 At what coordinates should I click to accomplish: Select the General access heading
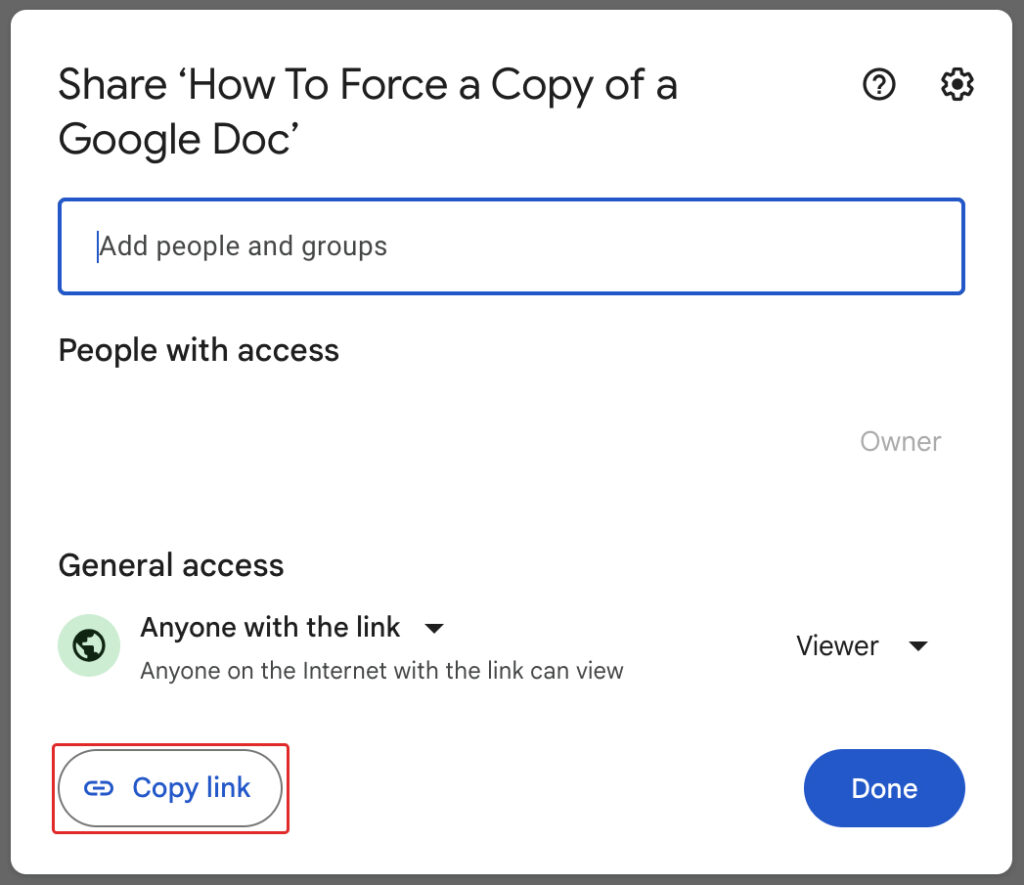[x=171, y=565]
